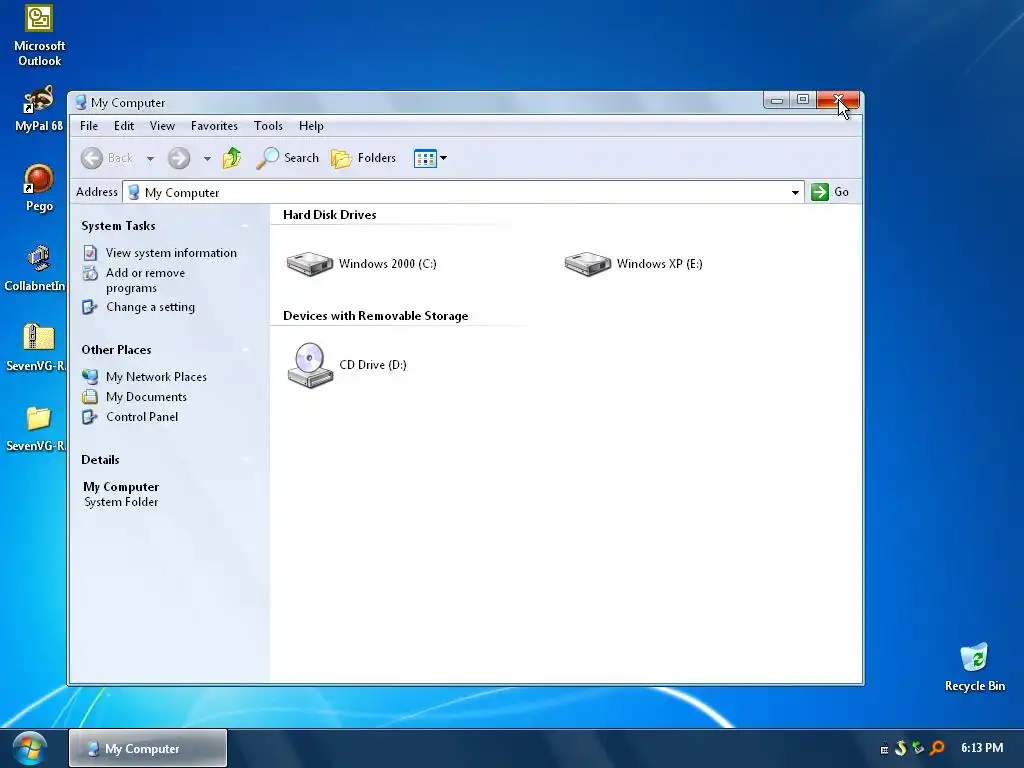
Task: Click View system information link
Action: coord(171,253)
